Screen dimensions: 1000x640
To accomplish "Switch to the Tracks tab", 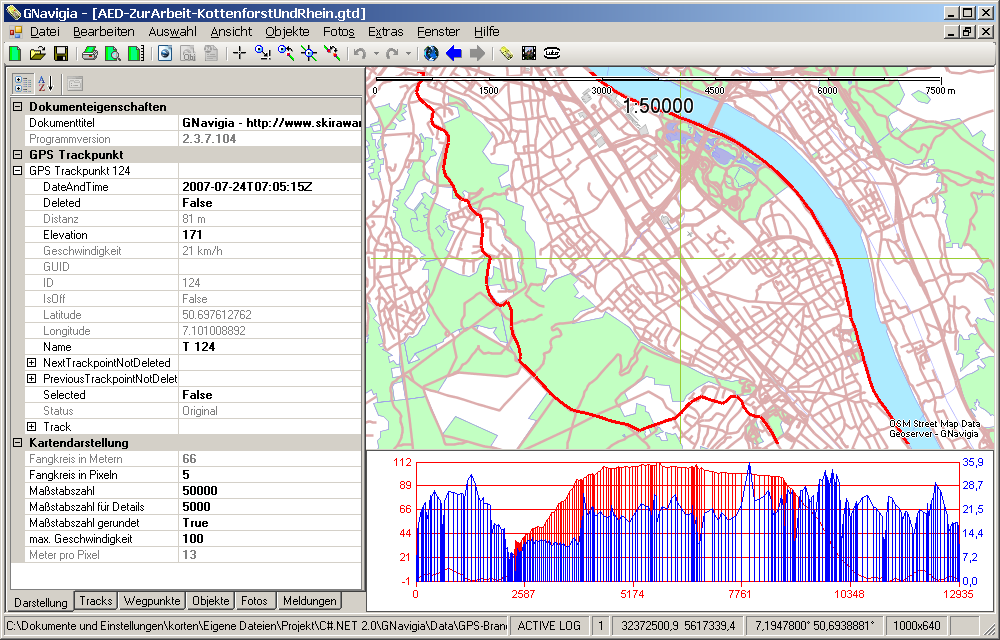I will 96,600.
